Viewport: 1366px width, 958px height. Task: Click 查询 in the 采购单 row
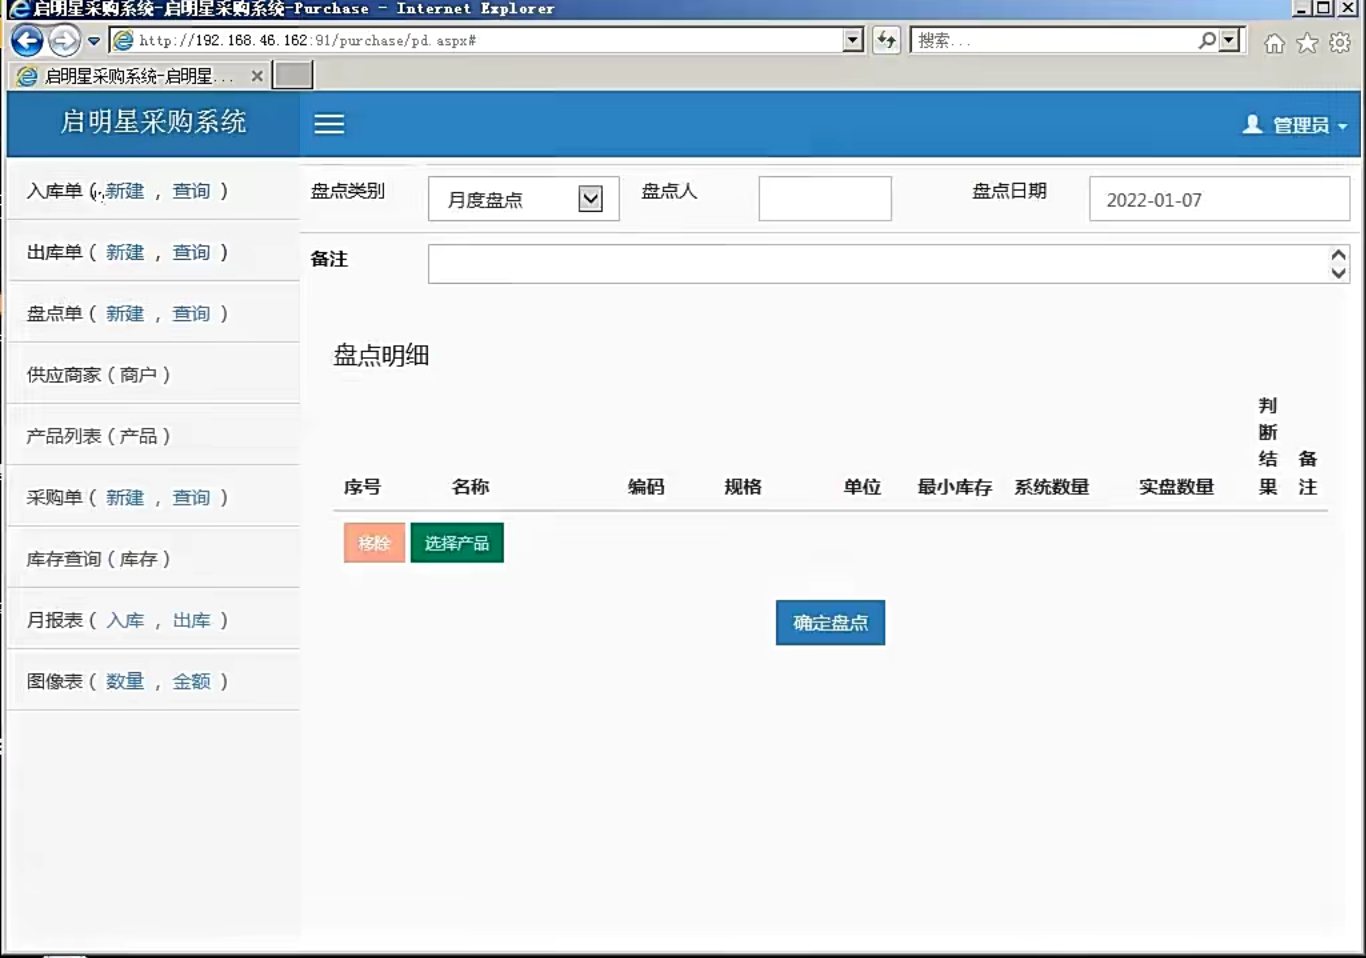[x=191, y=497]
